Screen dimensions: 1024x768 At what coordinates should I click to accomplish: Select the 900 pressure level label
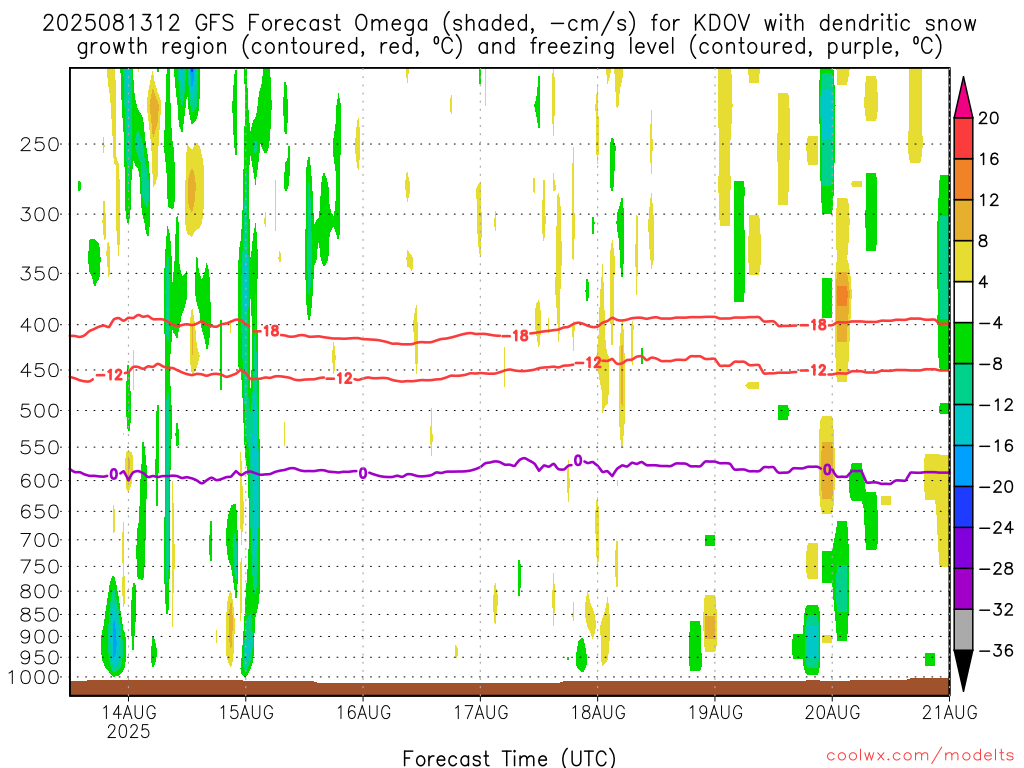[40, 637]
